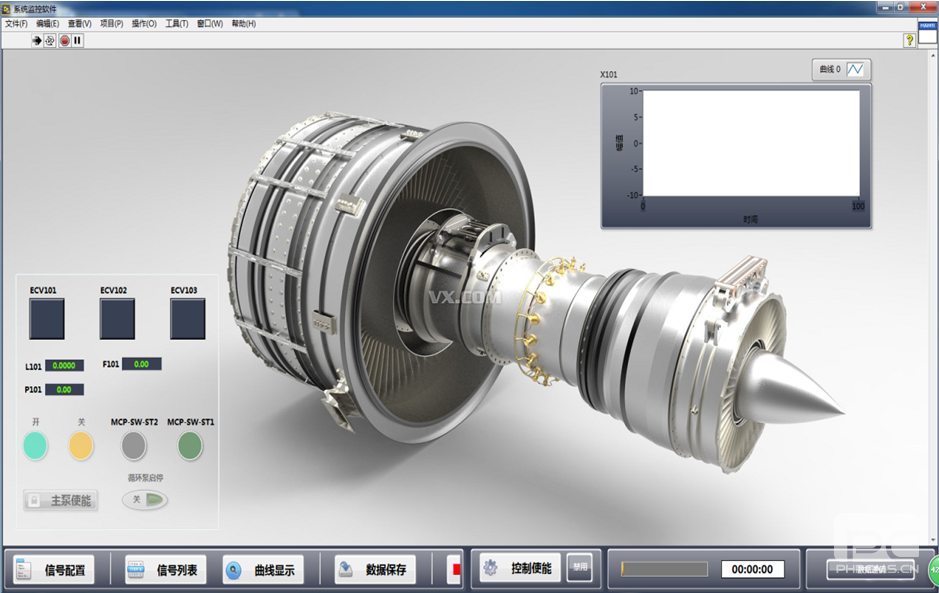Open the 曲线 0 plot legend style selector
939x593 pixels.
point(857,70)
